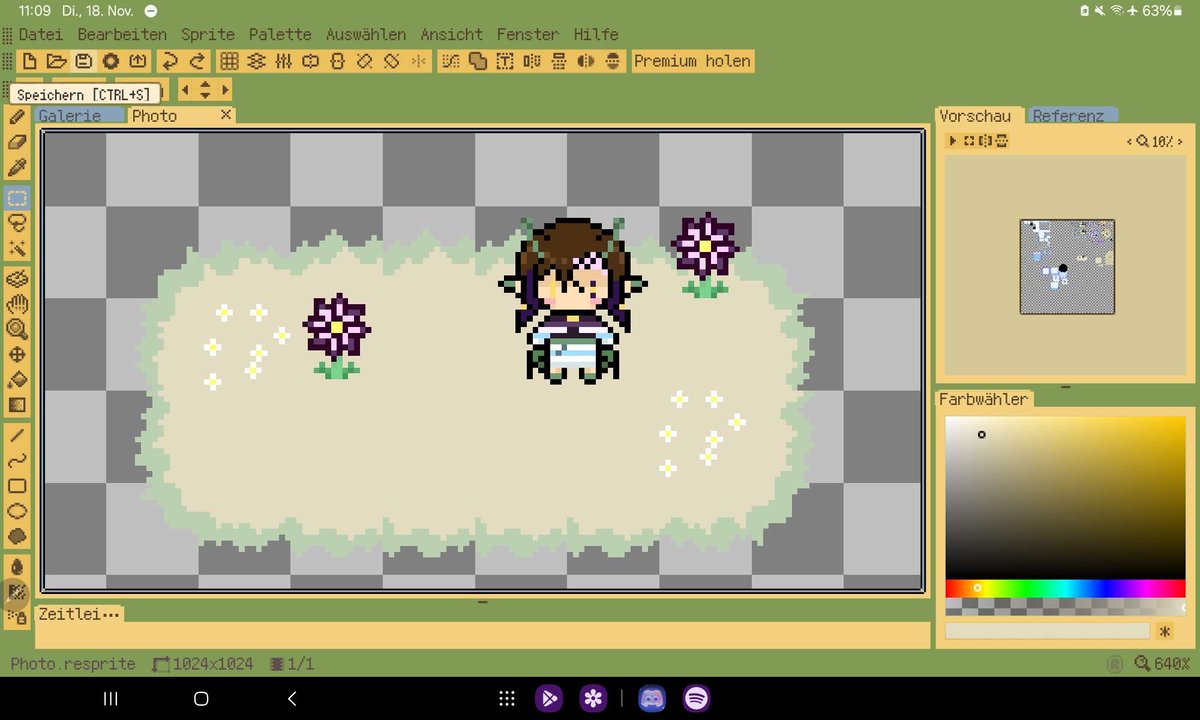
Task: Open the Android app drawer grid
Action: (507, 699)
